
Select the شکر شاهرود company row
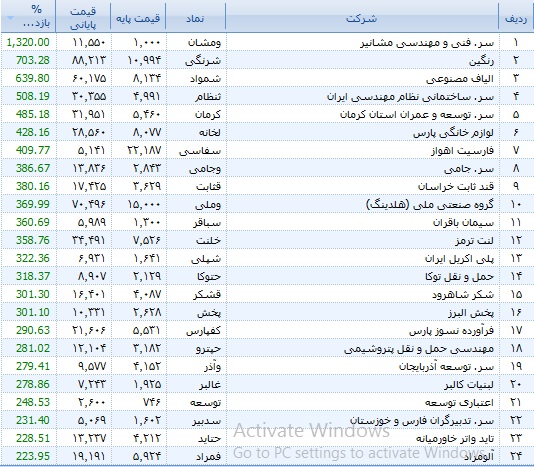coord(267,294)
